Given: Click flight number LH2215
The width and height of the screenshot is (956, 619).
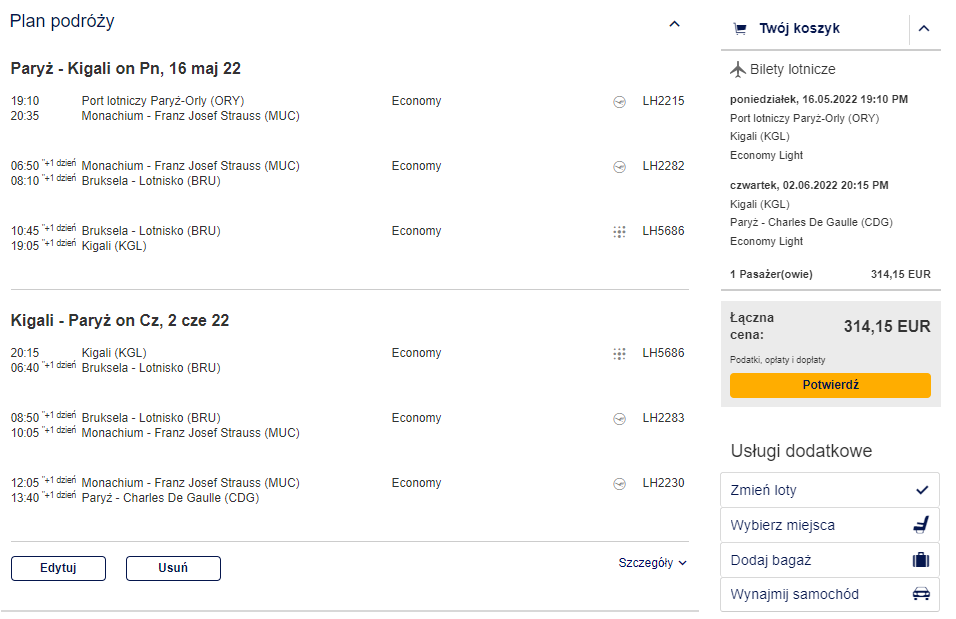Looking at the screenshot, I should point(663,101).
